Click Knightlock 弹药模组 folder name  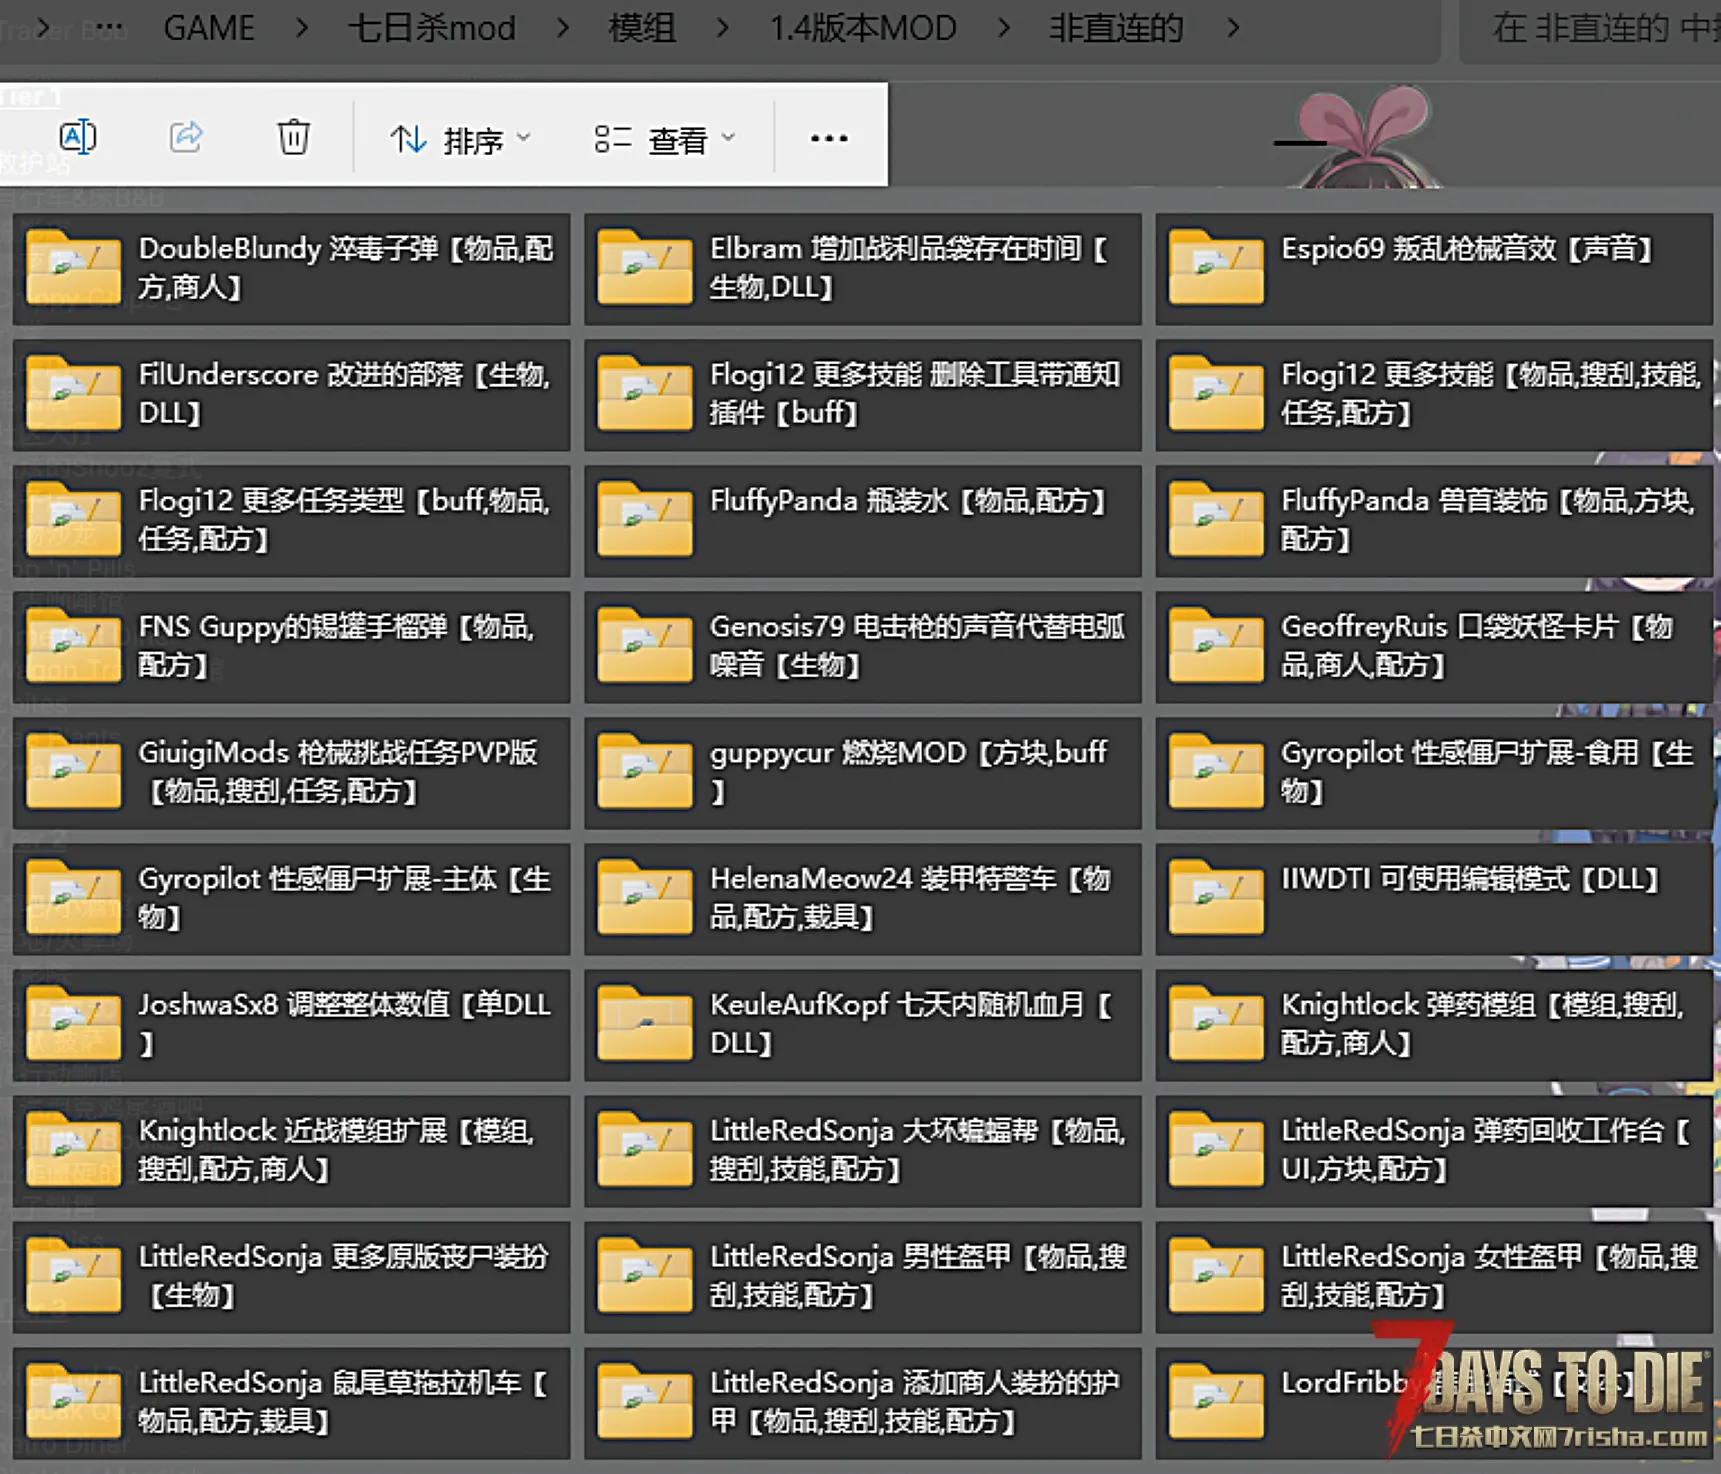point(1484,1024)
